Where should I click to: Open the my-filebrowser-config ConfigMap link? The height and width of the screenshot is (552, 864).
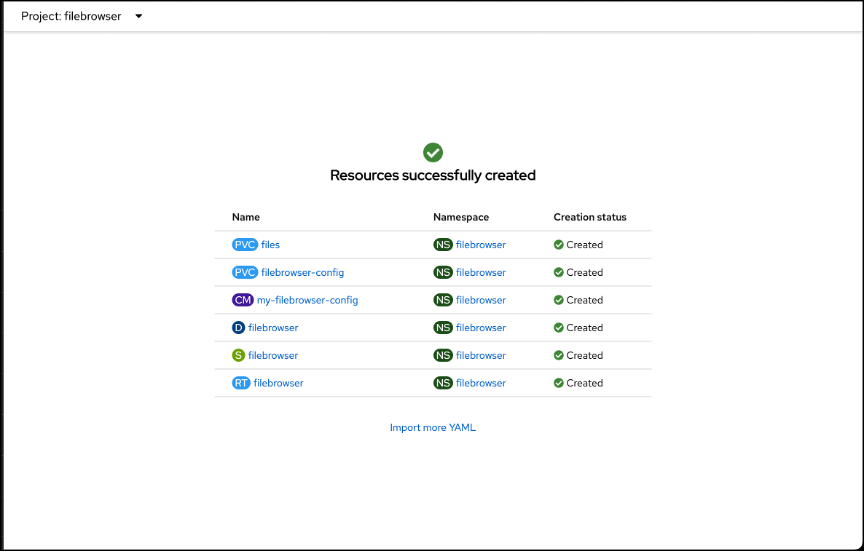point(307,300)
